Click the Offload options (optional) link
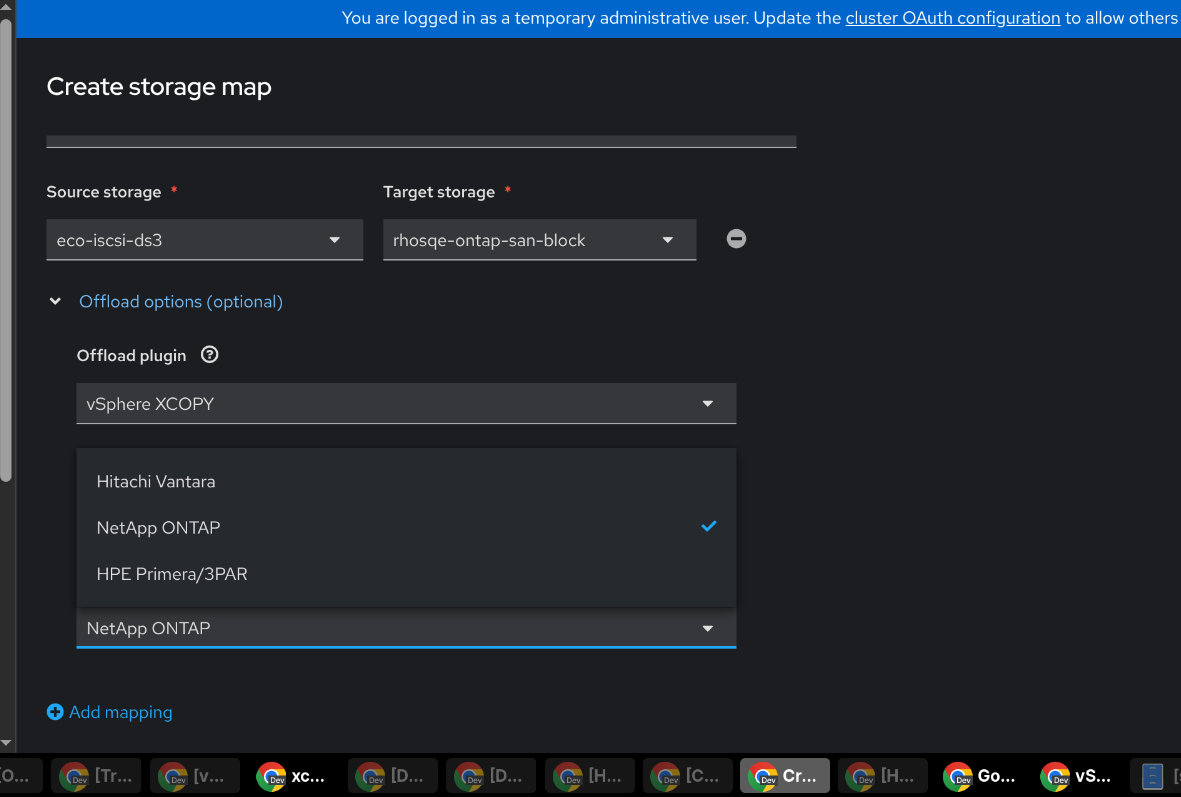Screen dimensions: 1181x797 [181, 301]
